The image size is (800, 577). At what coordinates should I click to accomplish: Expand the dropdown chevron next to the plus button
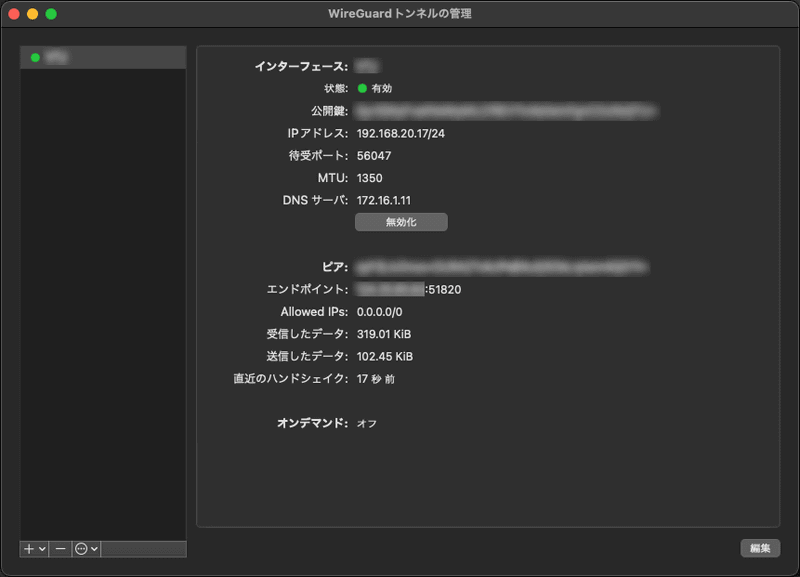(42, 549)
